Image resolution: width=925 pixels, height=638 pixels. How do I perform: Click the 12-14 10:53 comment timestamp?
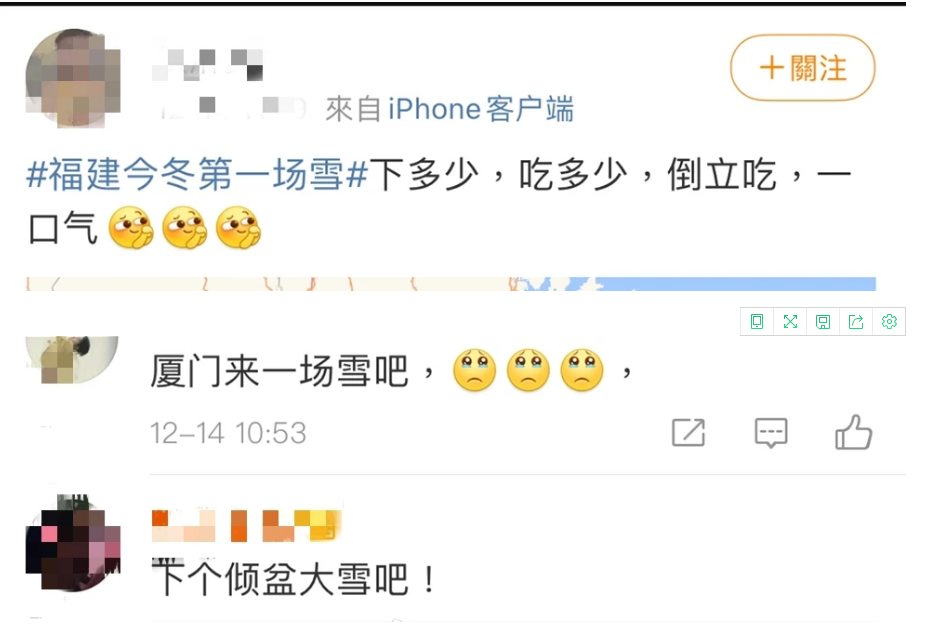click(228, 433)
